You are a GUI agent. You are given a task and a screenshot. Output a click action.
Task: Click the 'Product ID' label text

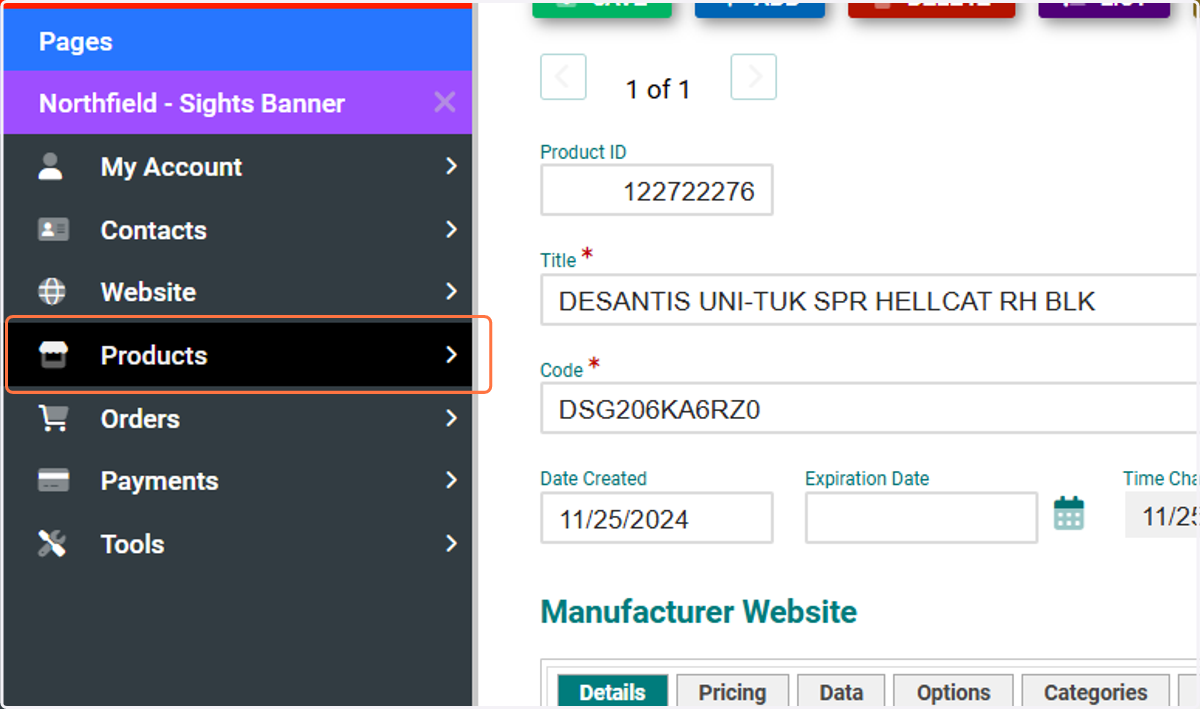point(584,152)
